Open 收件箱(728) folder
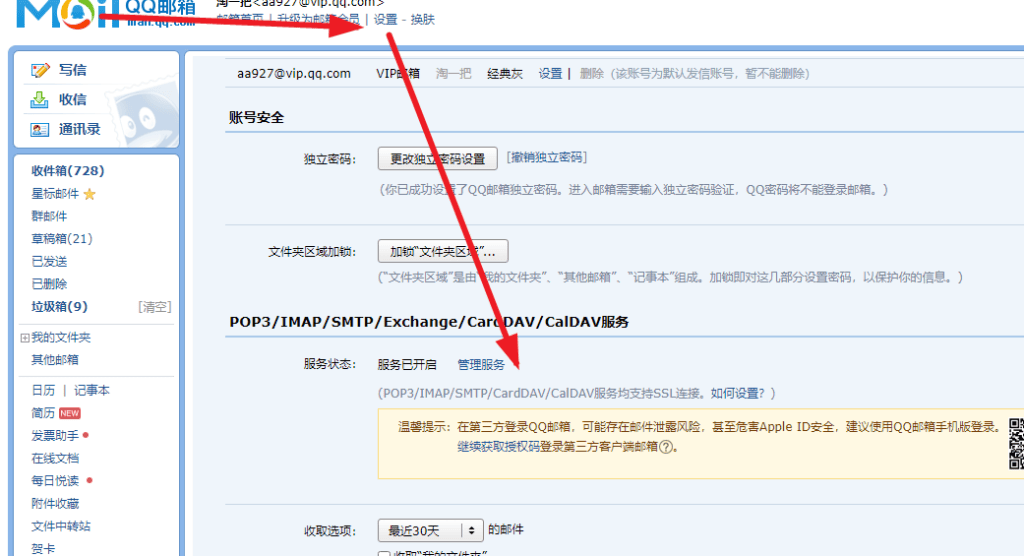This screenshot has width=1024, height=556. pyautogui.click(x=68, y=171)
